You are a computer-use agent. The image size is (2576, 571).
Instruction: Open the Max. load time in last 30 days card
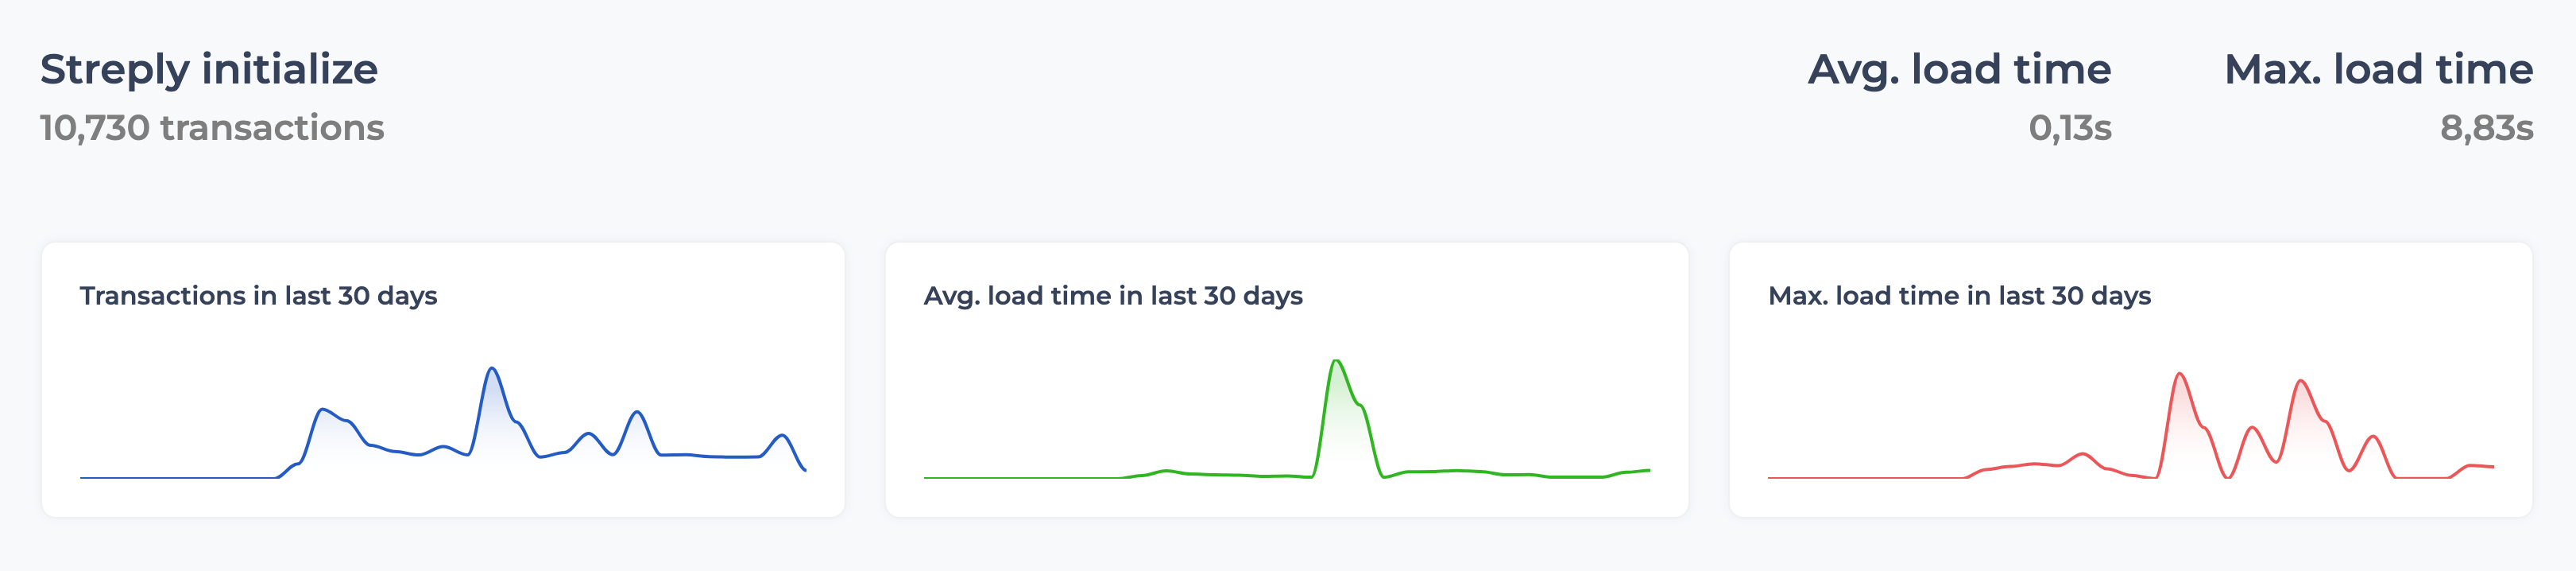(x=2131, y=380)
